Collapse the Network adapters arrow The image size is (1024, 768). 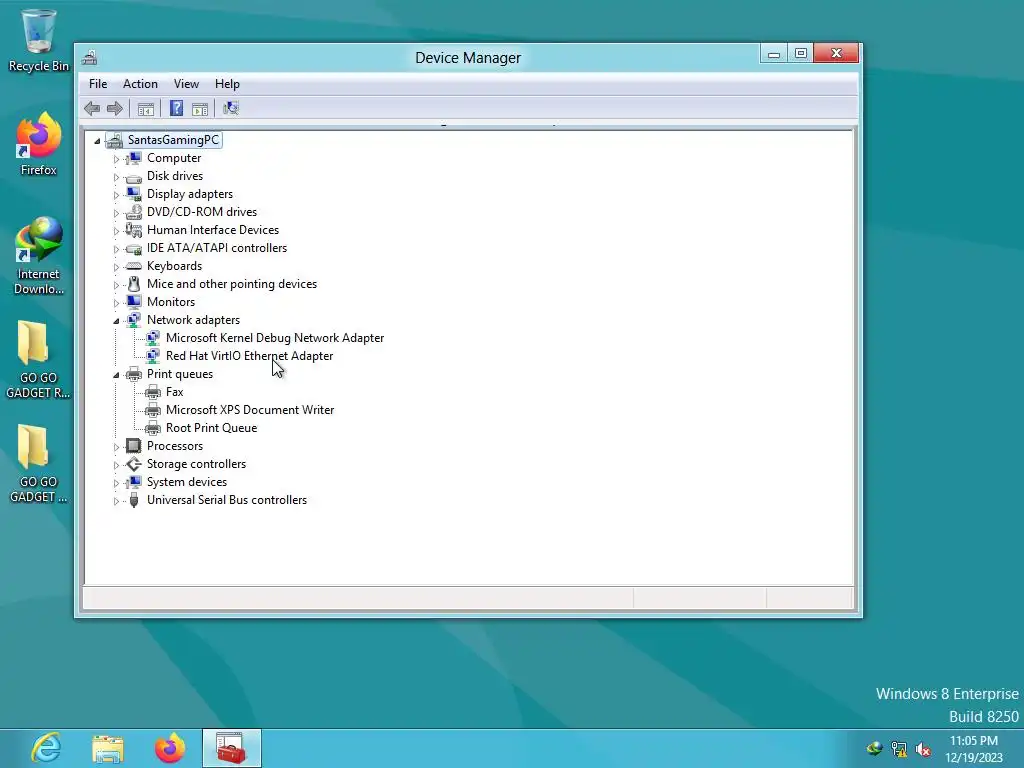[116, 321]
